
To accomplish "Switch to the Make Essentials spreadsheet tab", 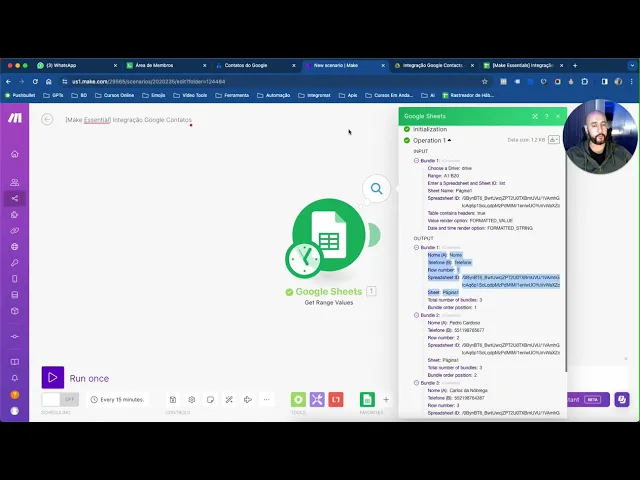I will (522, 65).
